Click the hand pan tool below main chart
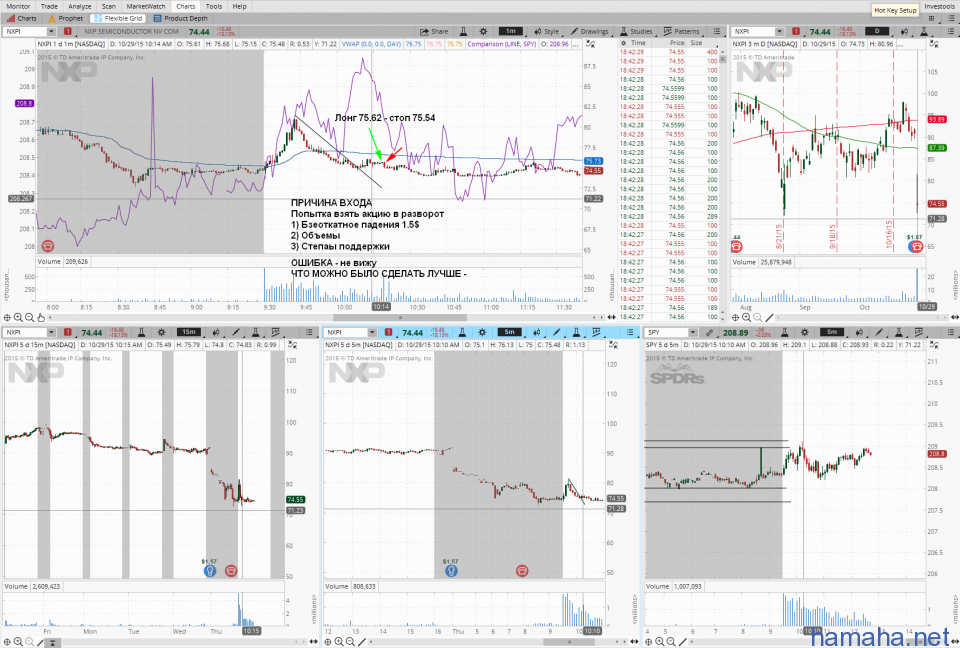The width and height of the screenshot is (960, 648). point(40,317)
